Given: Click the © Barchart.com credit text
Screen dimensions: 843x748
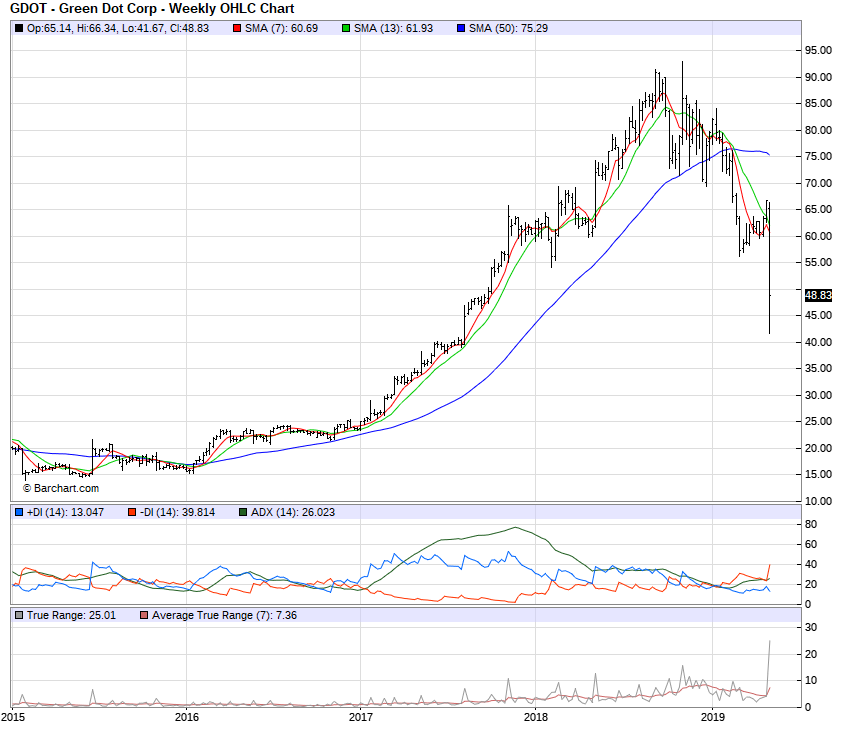Looking at the screenshot, I should click(x=61, y=488).
